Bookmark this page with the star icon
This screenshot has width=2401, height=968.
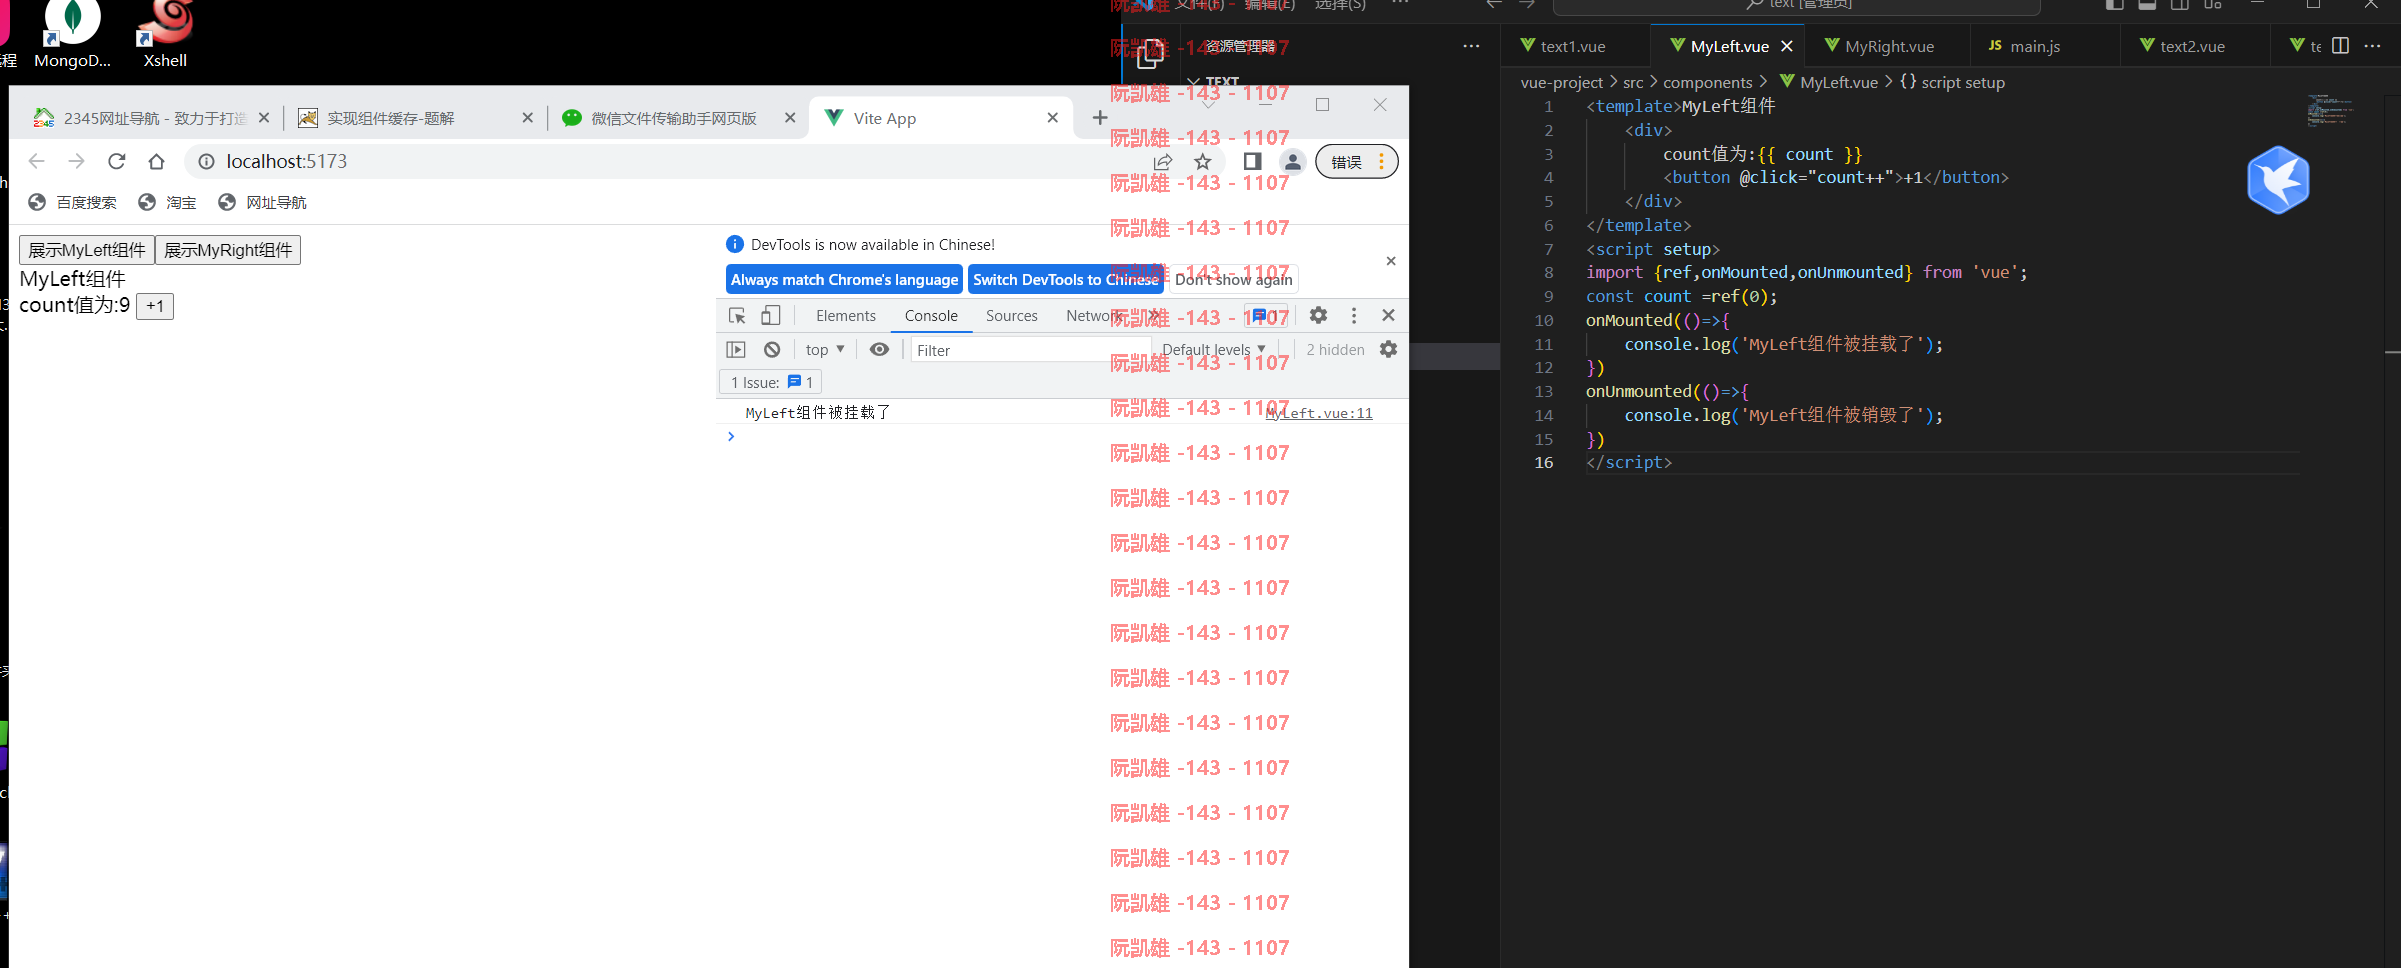1203,161
